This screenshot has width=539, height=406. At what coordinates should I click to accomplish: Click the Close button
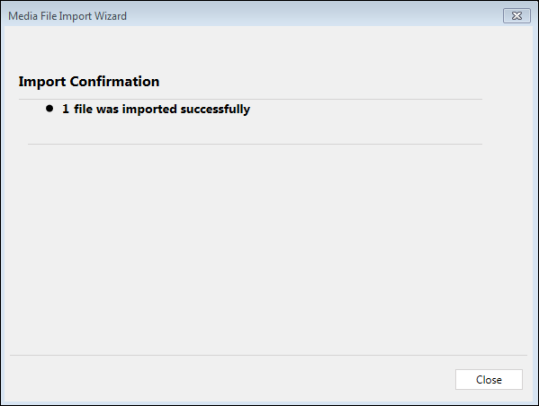click(x=488, y=380)
